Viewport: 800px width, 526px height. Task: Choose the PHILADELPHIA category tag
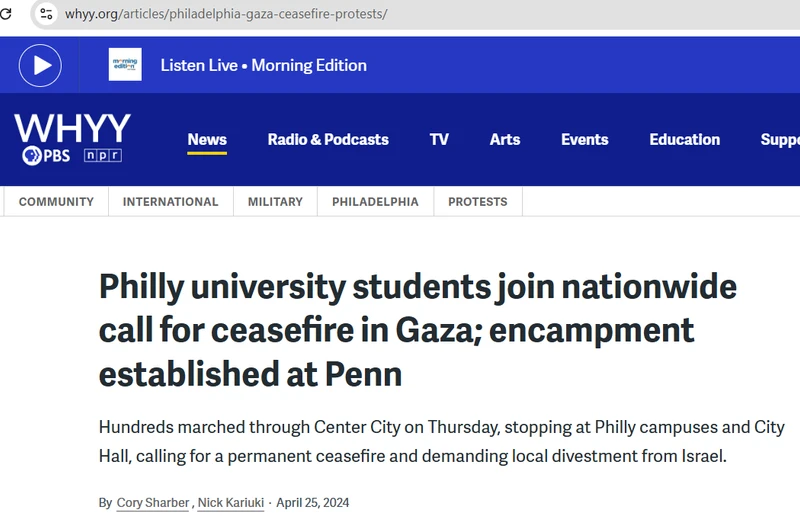tap(376, 202)
